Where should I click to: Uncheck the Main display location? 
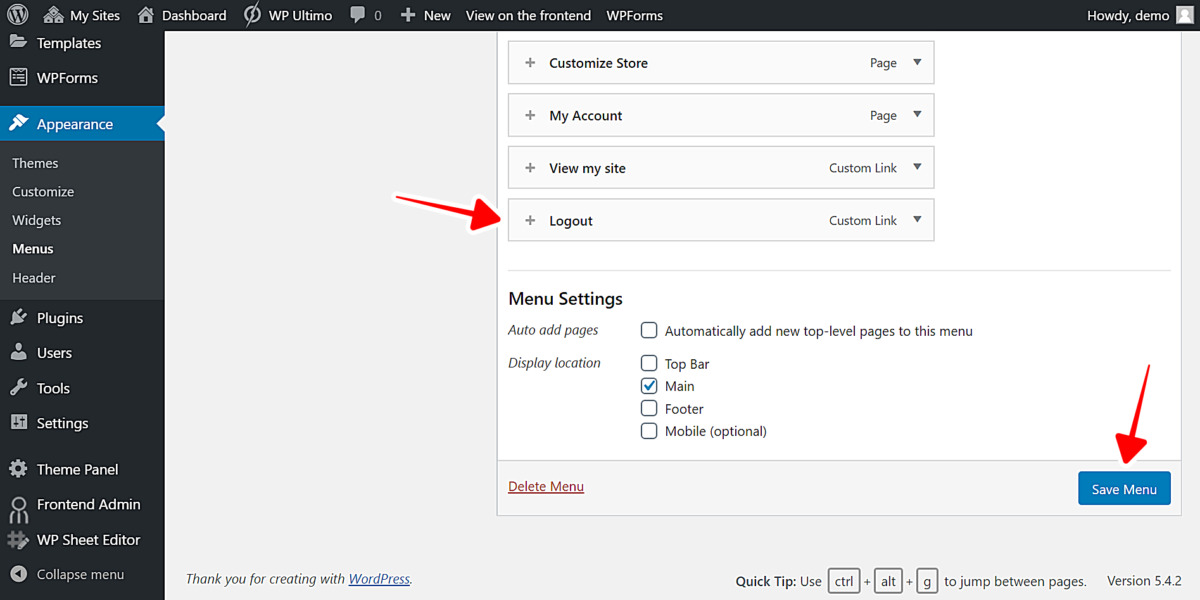pyautogui.click(x=648, y=385)
